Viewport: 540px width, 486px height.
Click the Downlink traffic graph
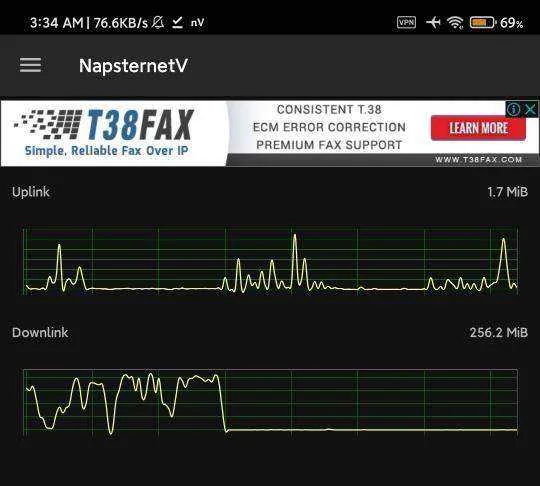(270, 402)
